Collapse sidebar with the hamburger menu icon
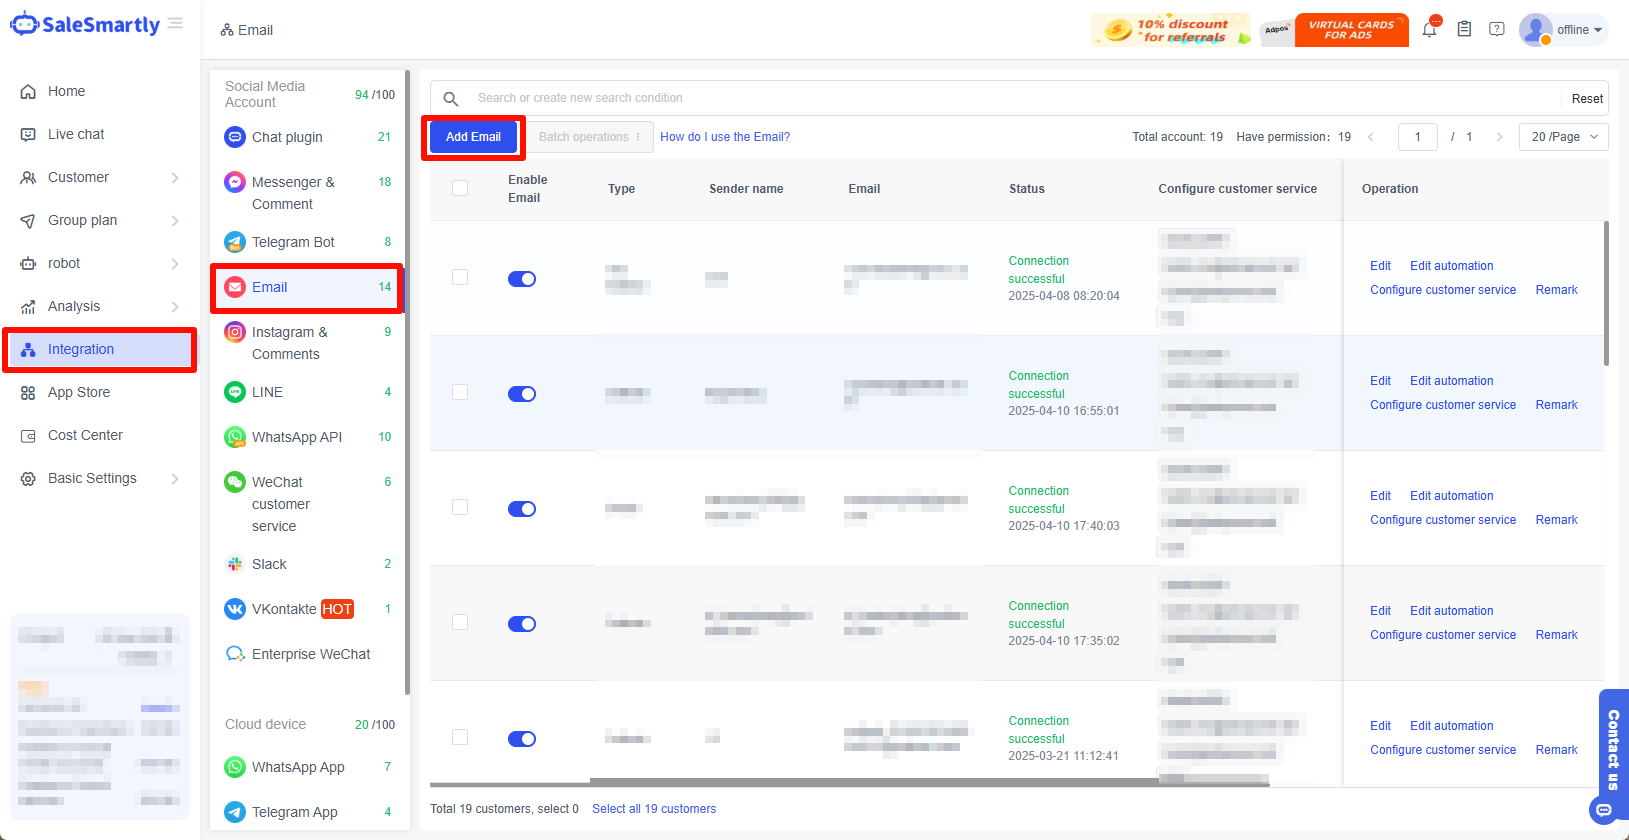 pos(176,24)
